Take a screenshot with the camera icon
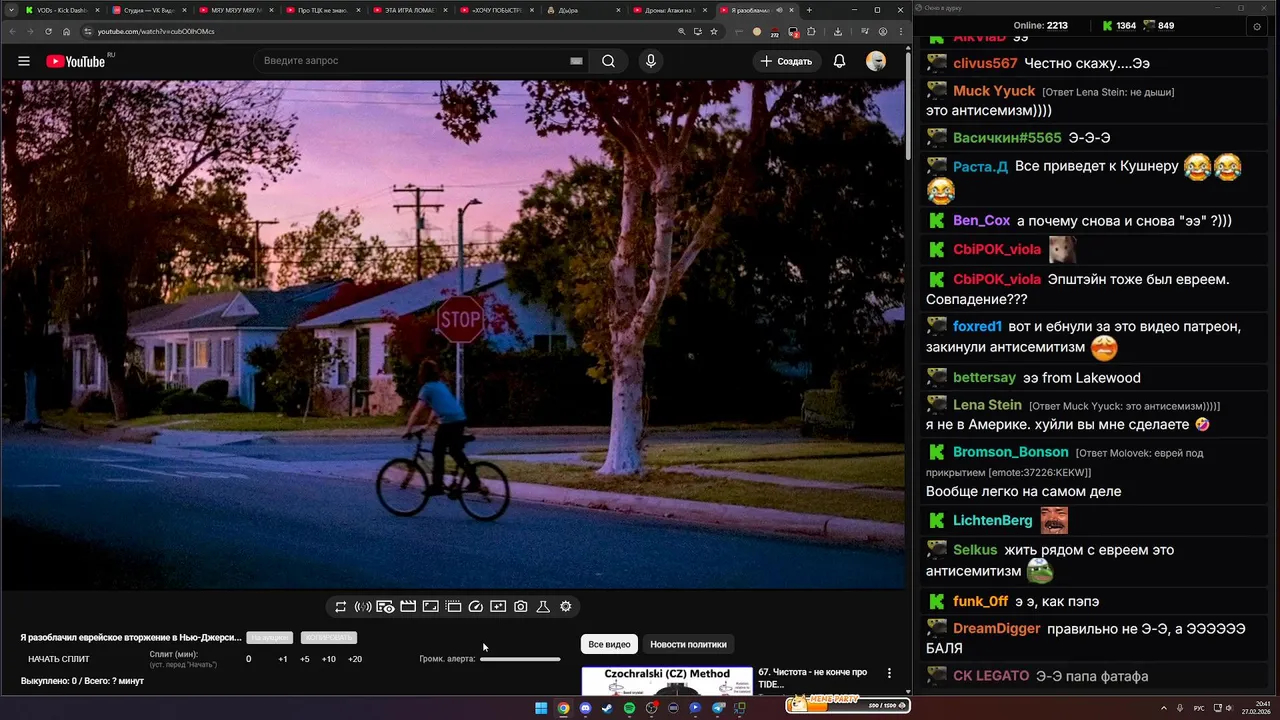1280x720 pixels. click(x=521, y=607)
